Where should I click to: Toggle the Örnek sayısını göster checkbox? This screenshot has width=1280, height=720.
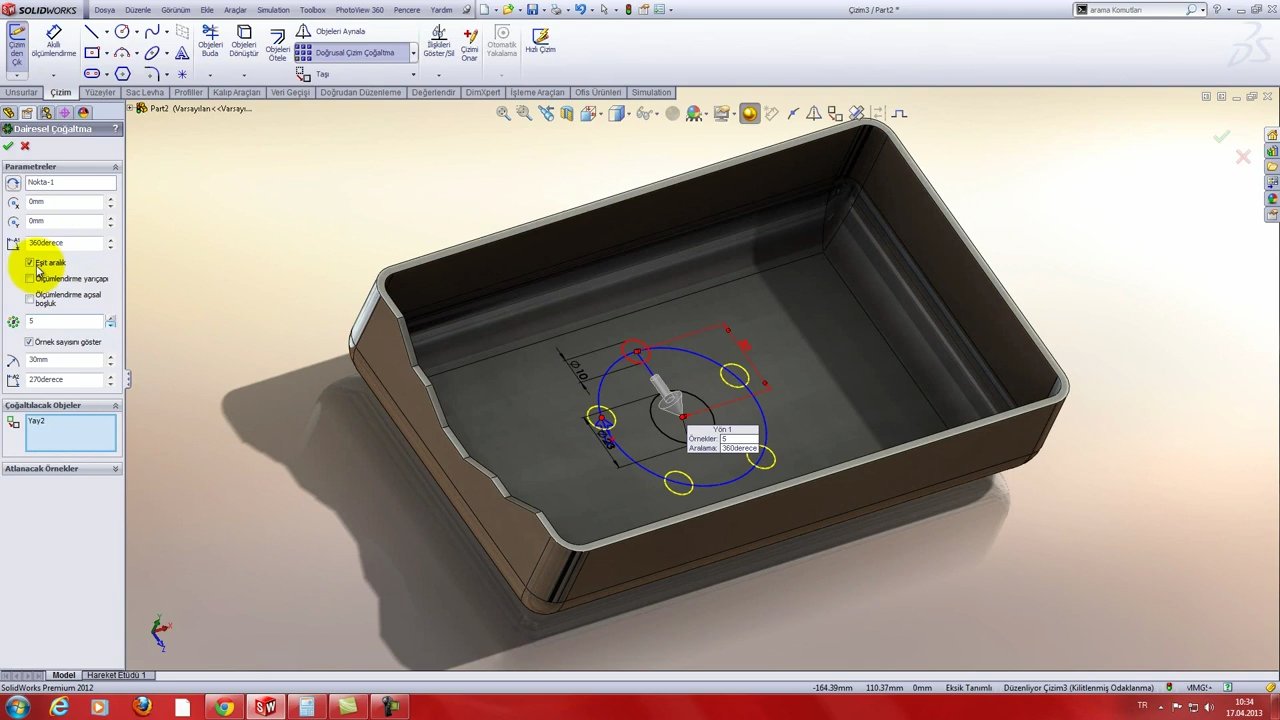pos(29,342)
